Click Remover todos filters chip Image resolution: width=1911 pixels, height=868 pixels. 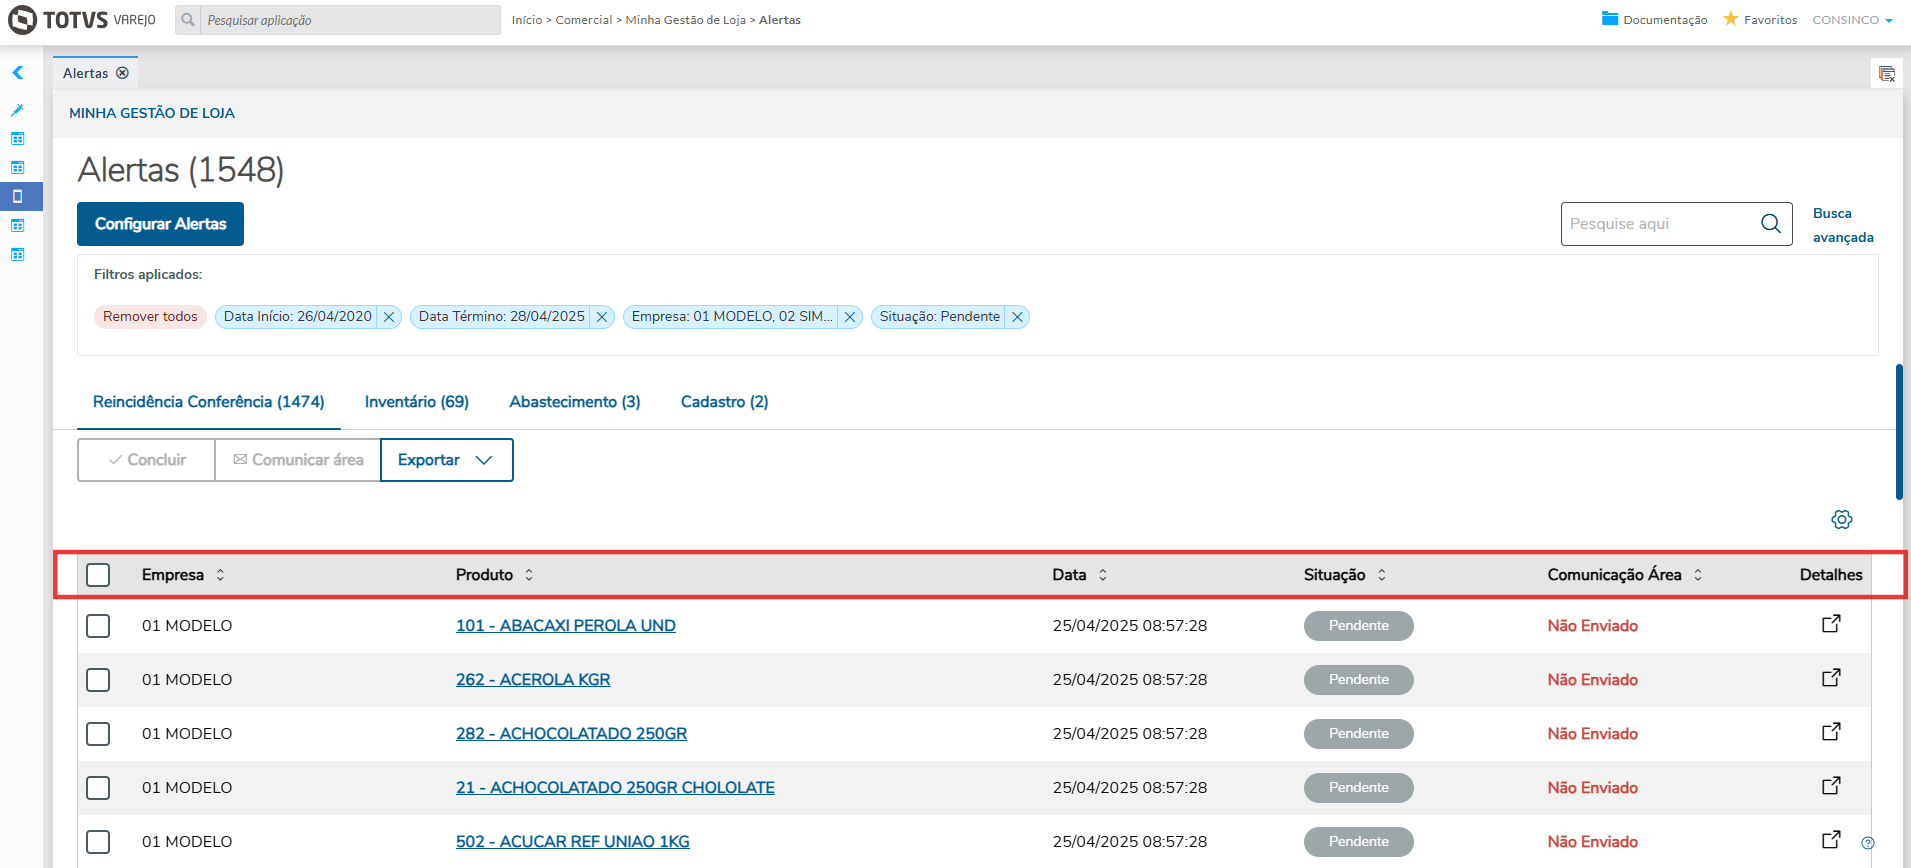[150, 317]
